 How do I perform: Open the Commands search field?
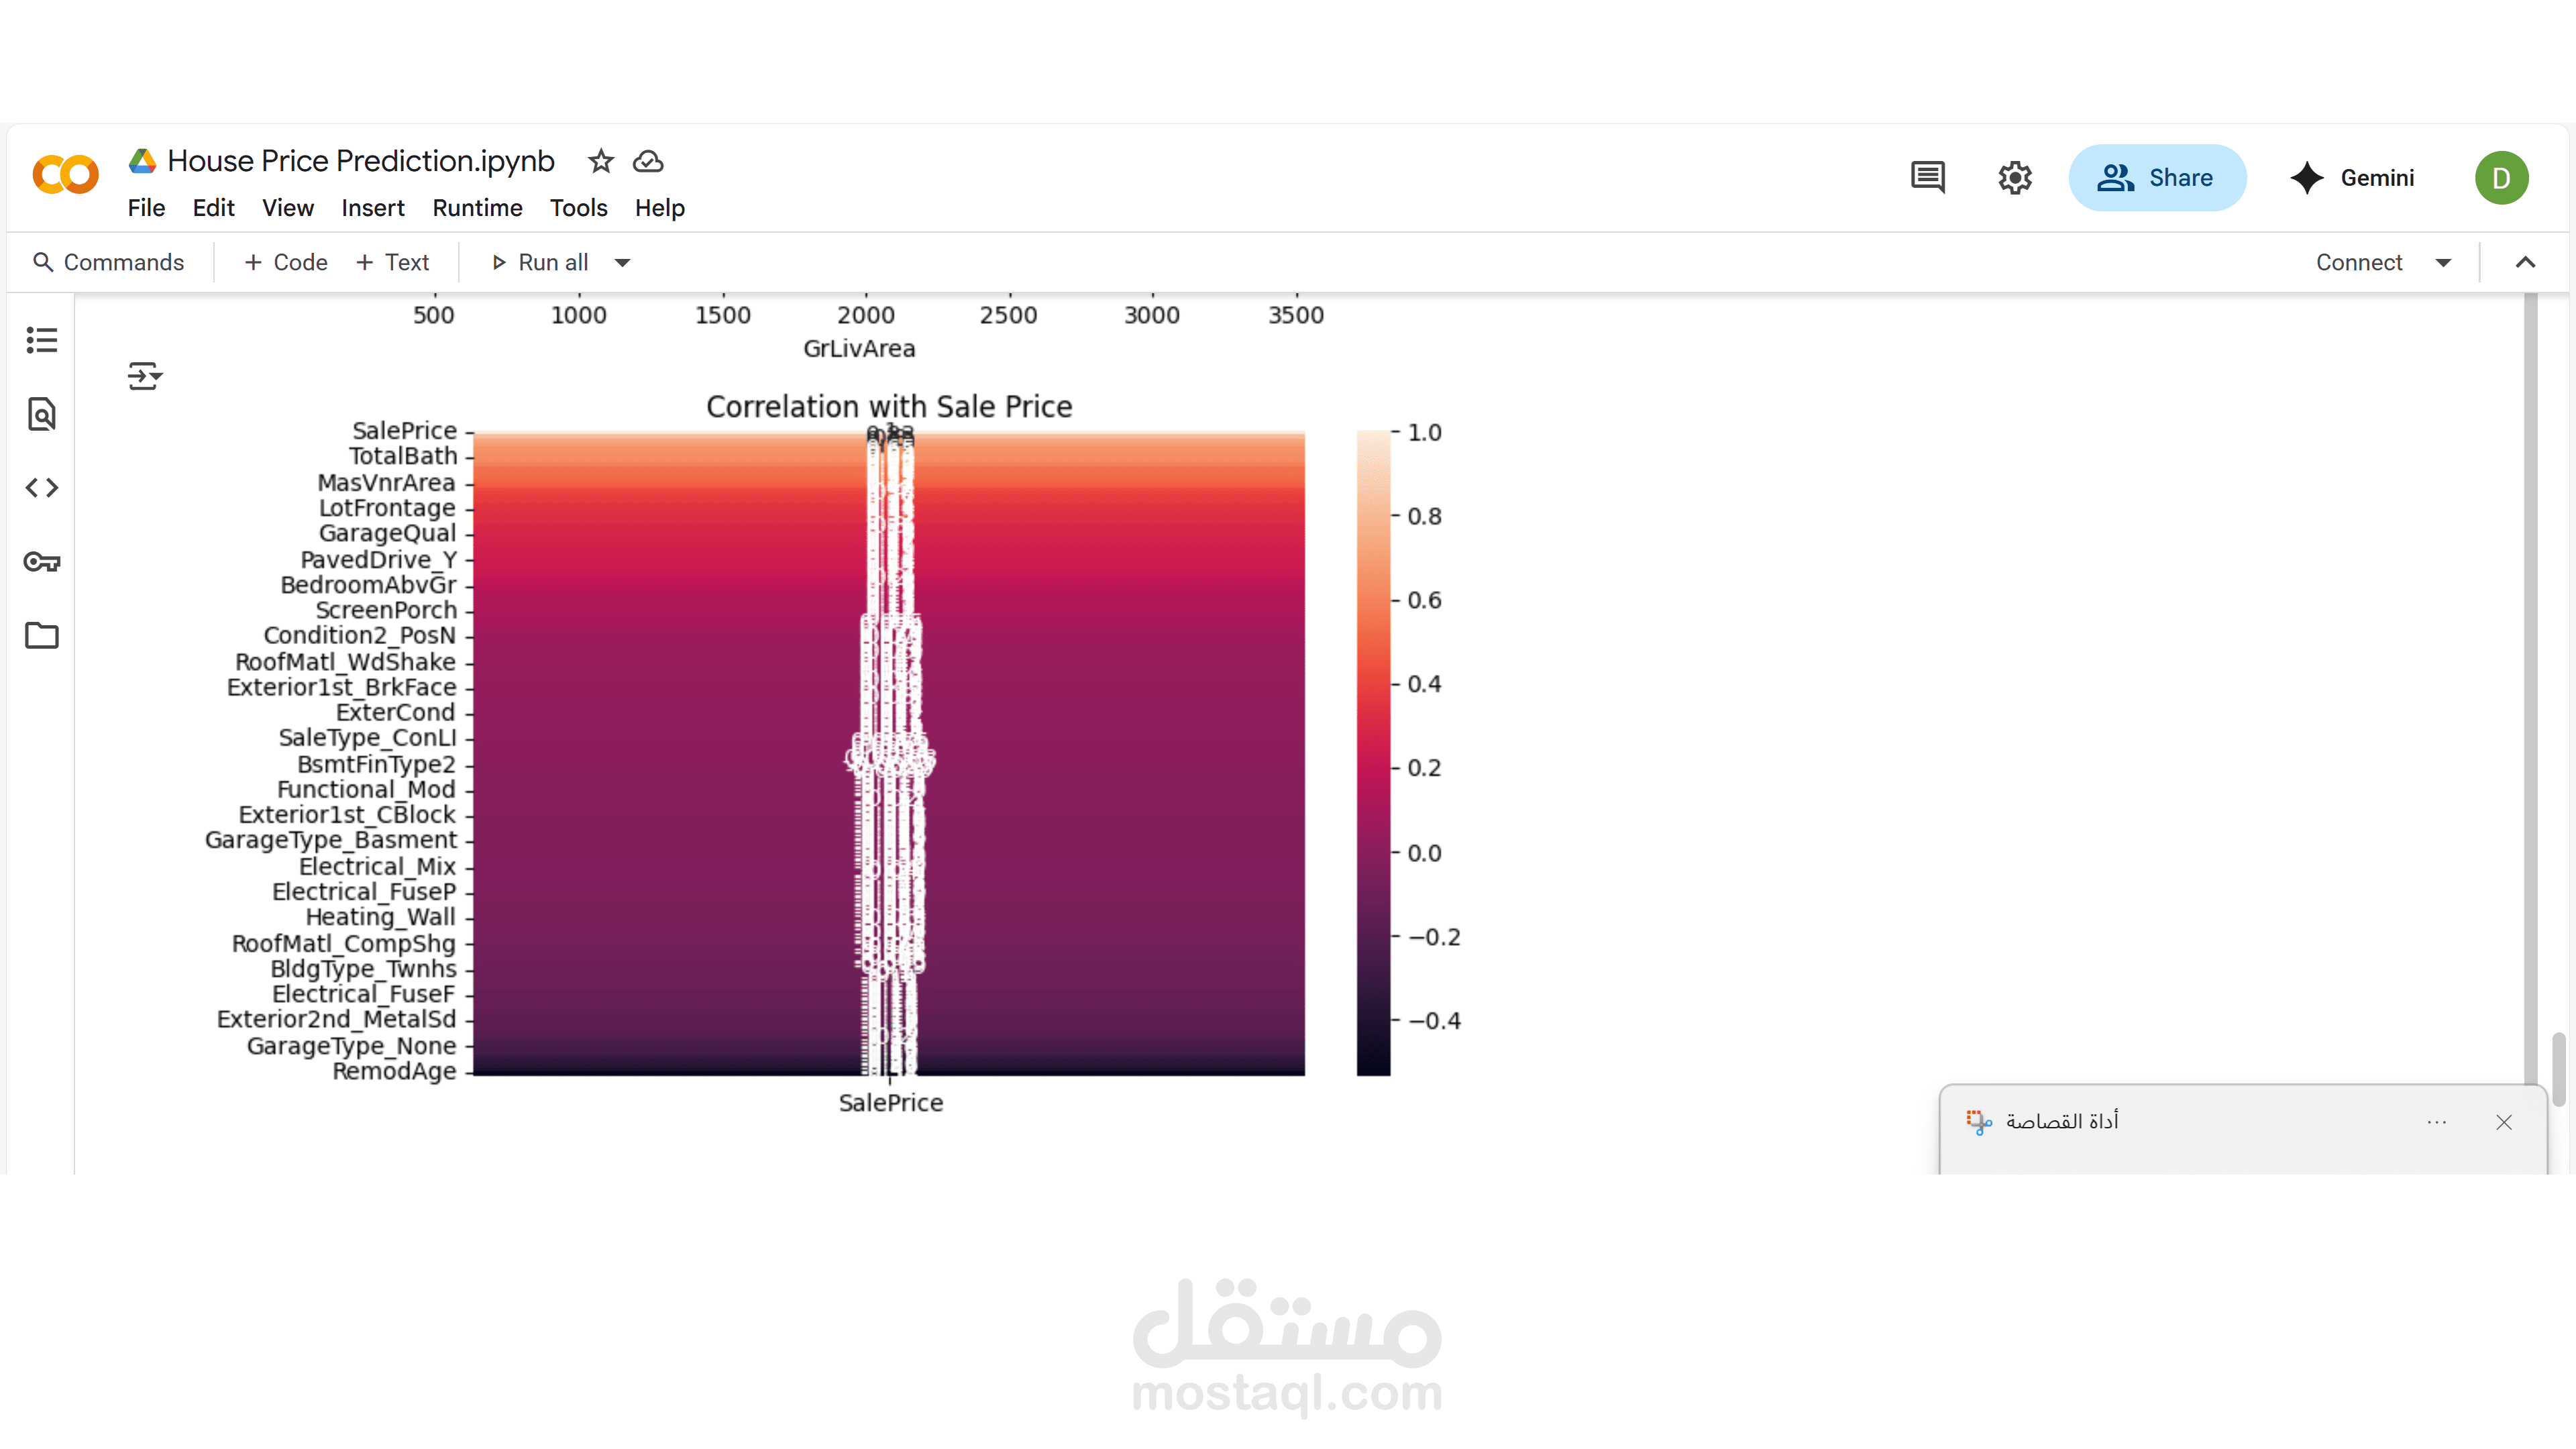[109, 263]
